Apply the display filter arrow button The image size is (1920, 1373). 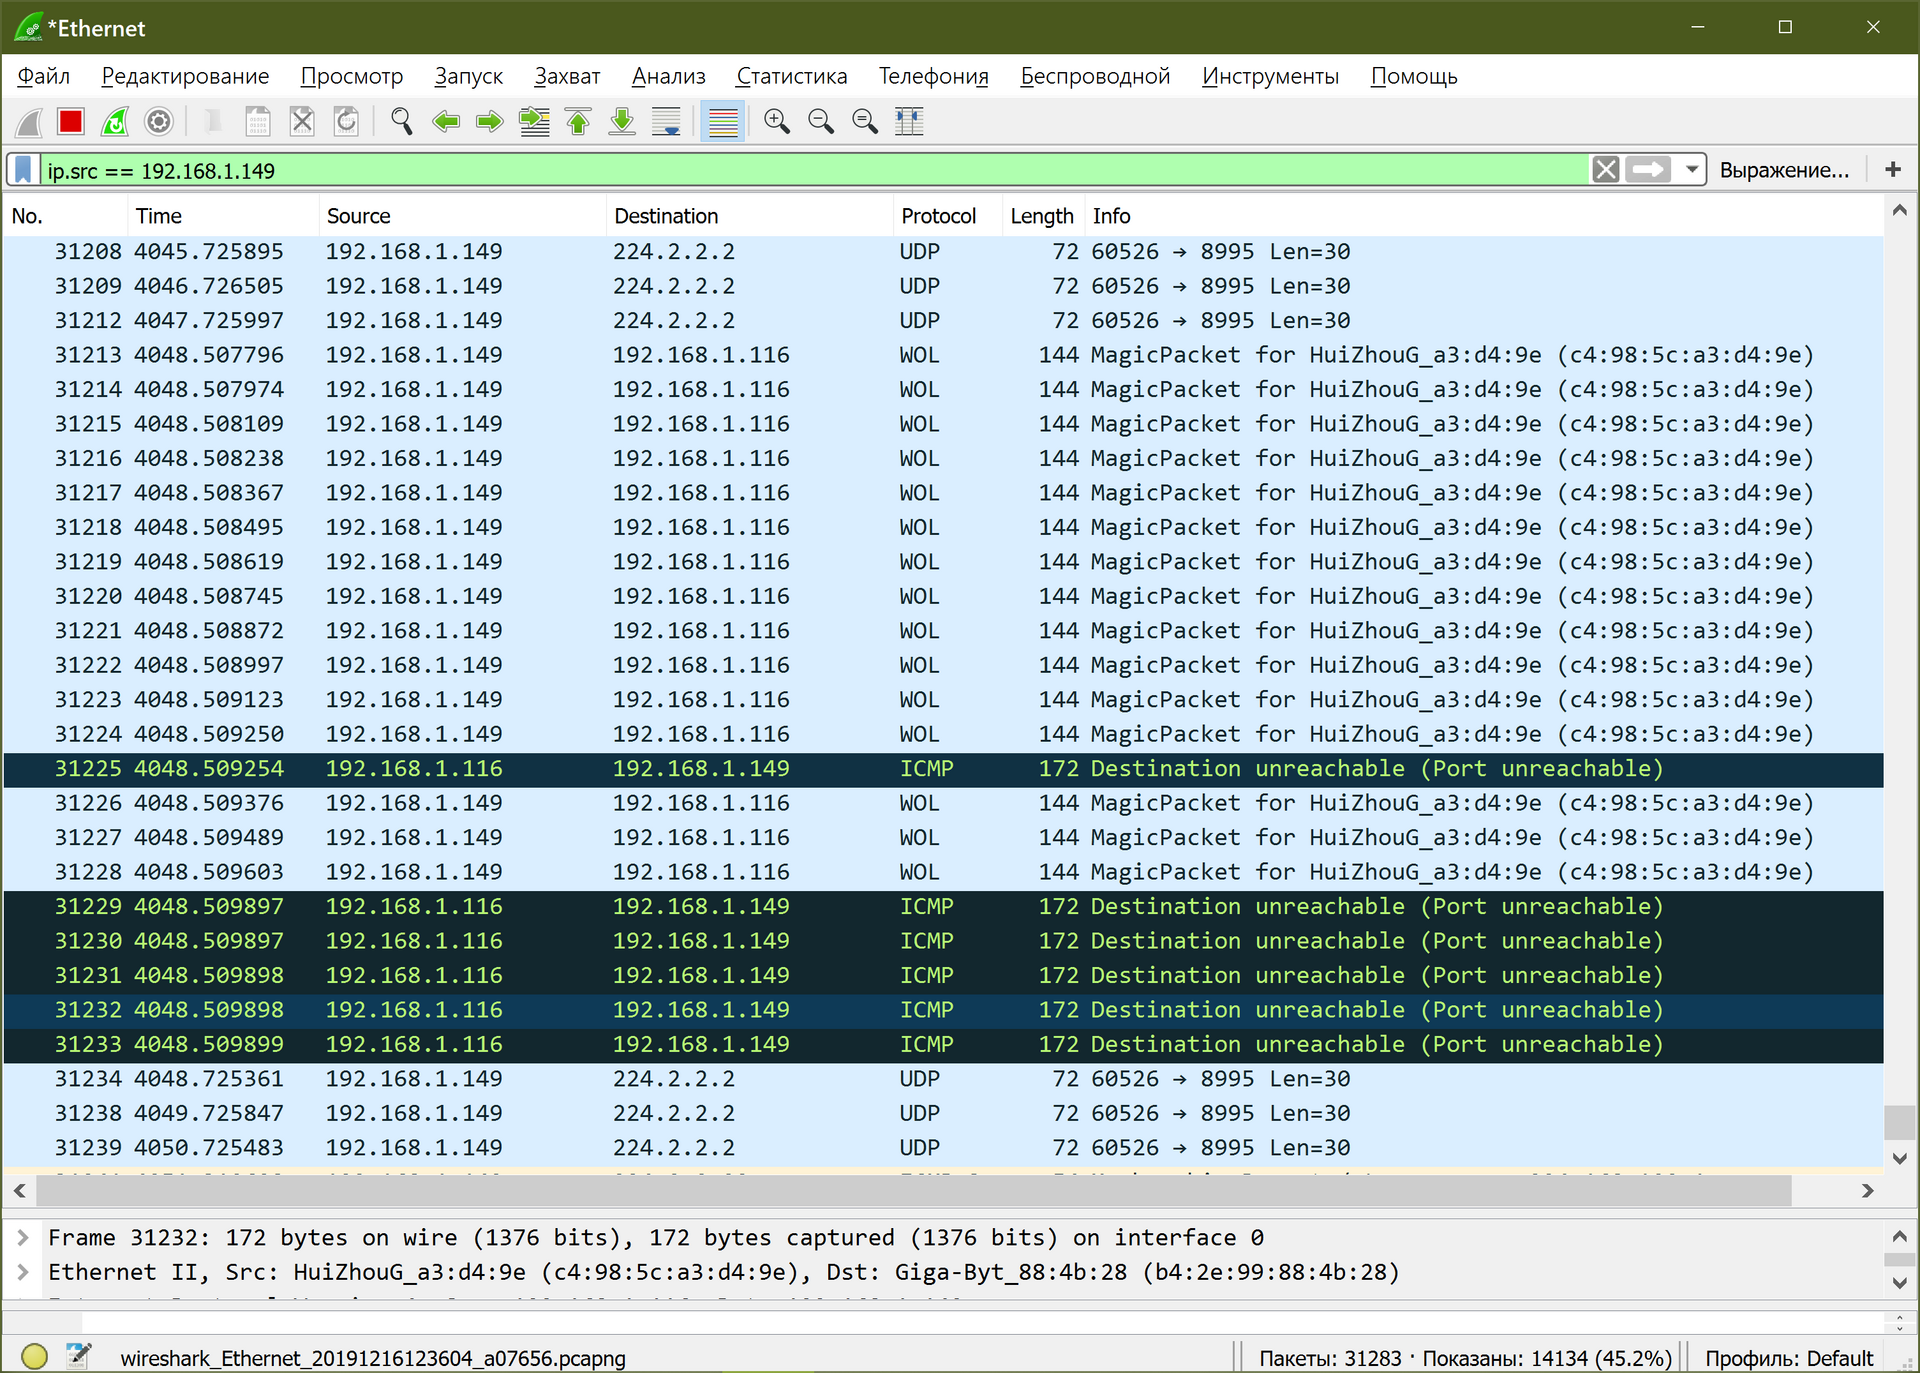tap(1648, 170)
